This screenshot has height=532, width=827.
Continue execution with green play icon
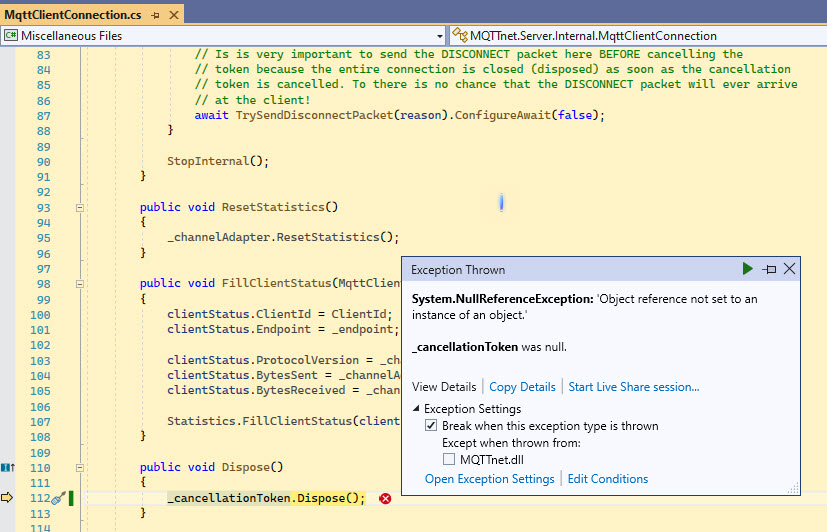point(747,269)
